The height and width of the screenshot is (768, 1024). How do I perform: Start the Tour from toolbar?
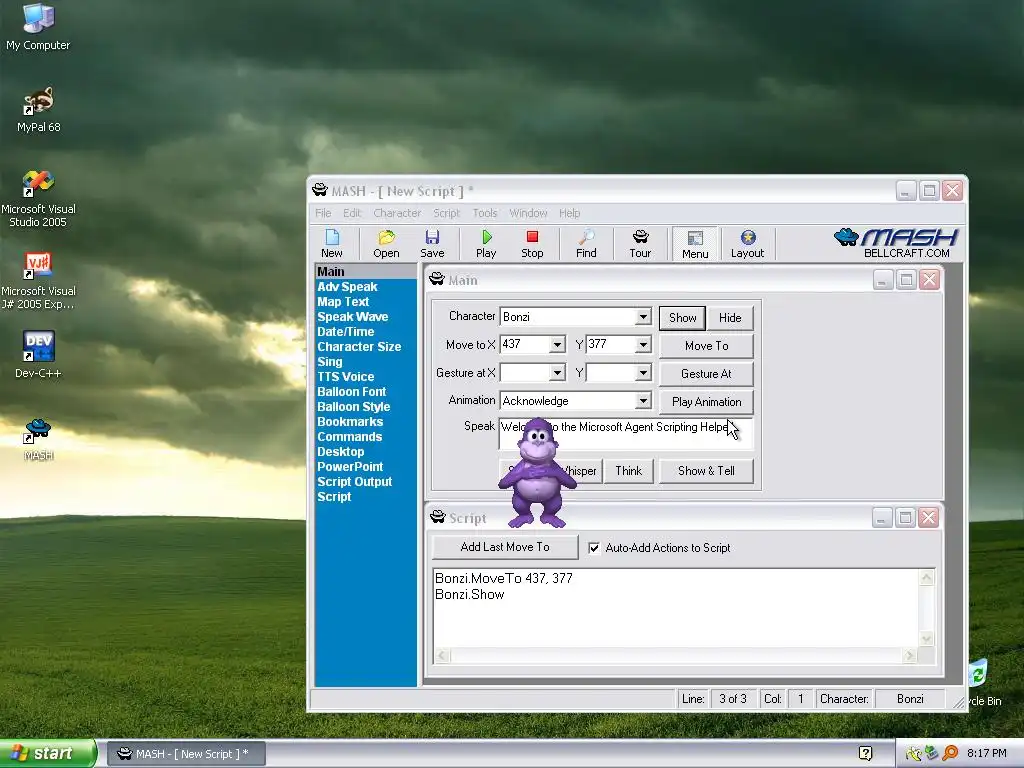pos(640,244)
